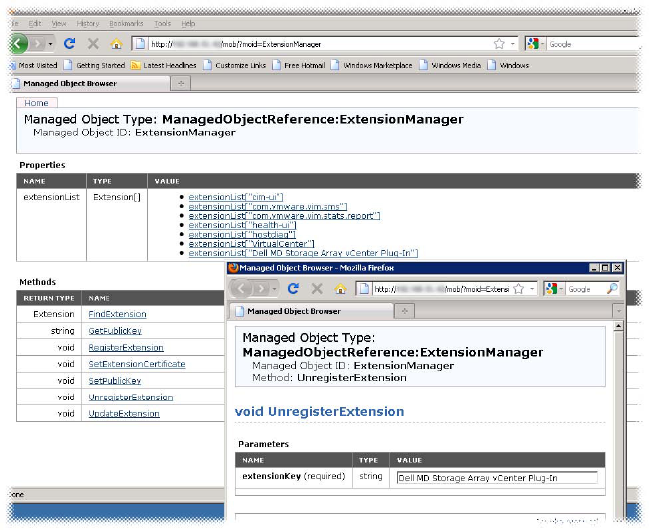The width and height of the screenshot is (649, 530).
Task: Open tab list dropdown in popup window
Action: coord(619,311)
